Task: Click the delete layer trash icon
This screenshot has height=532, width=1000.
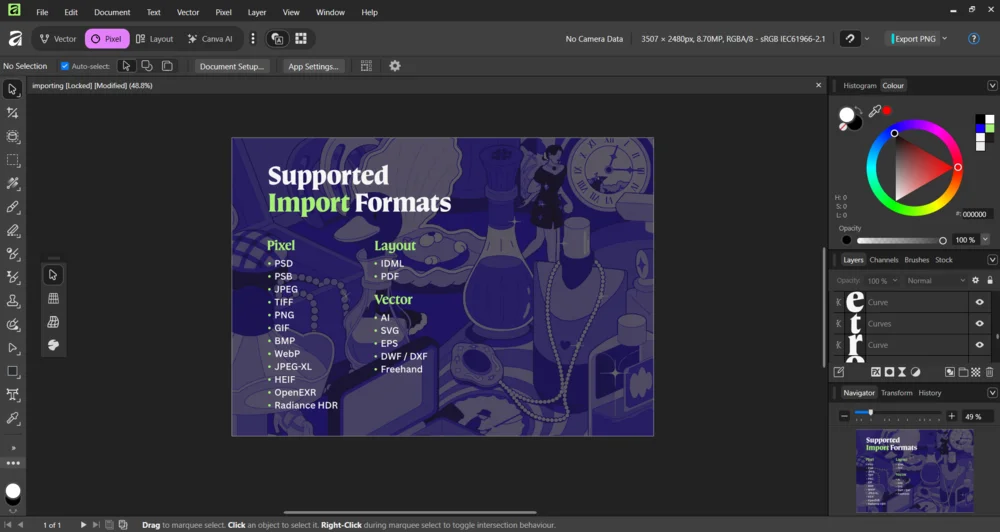Action: pos(990,372)
